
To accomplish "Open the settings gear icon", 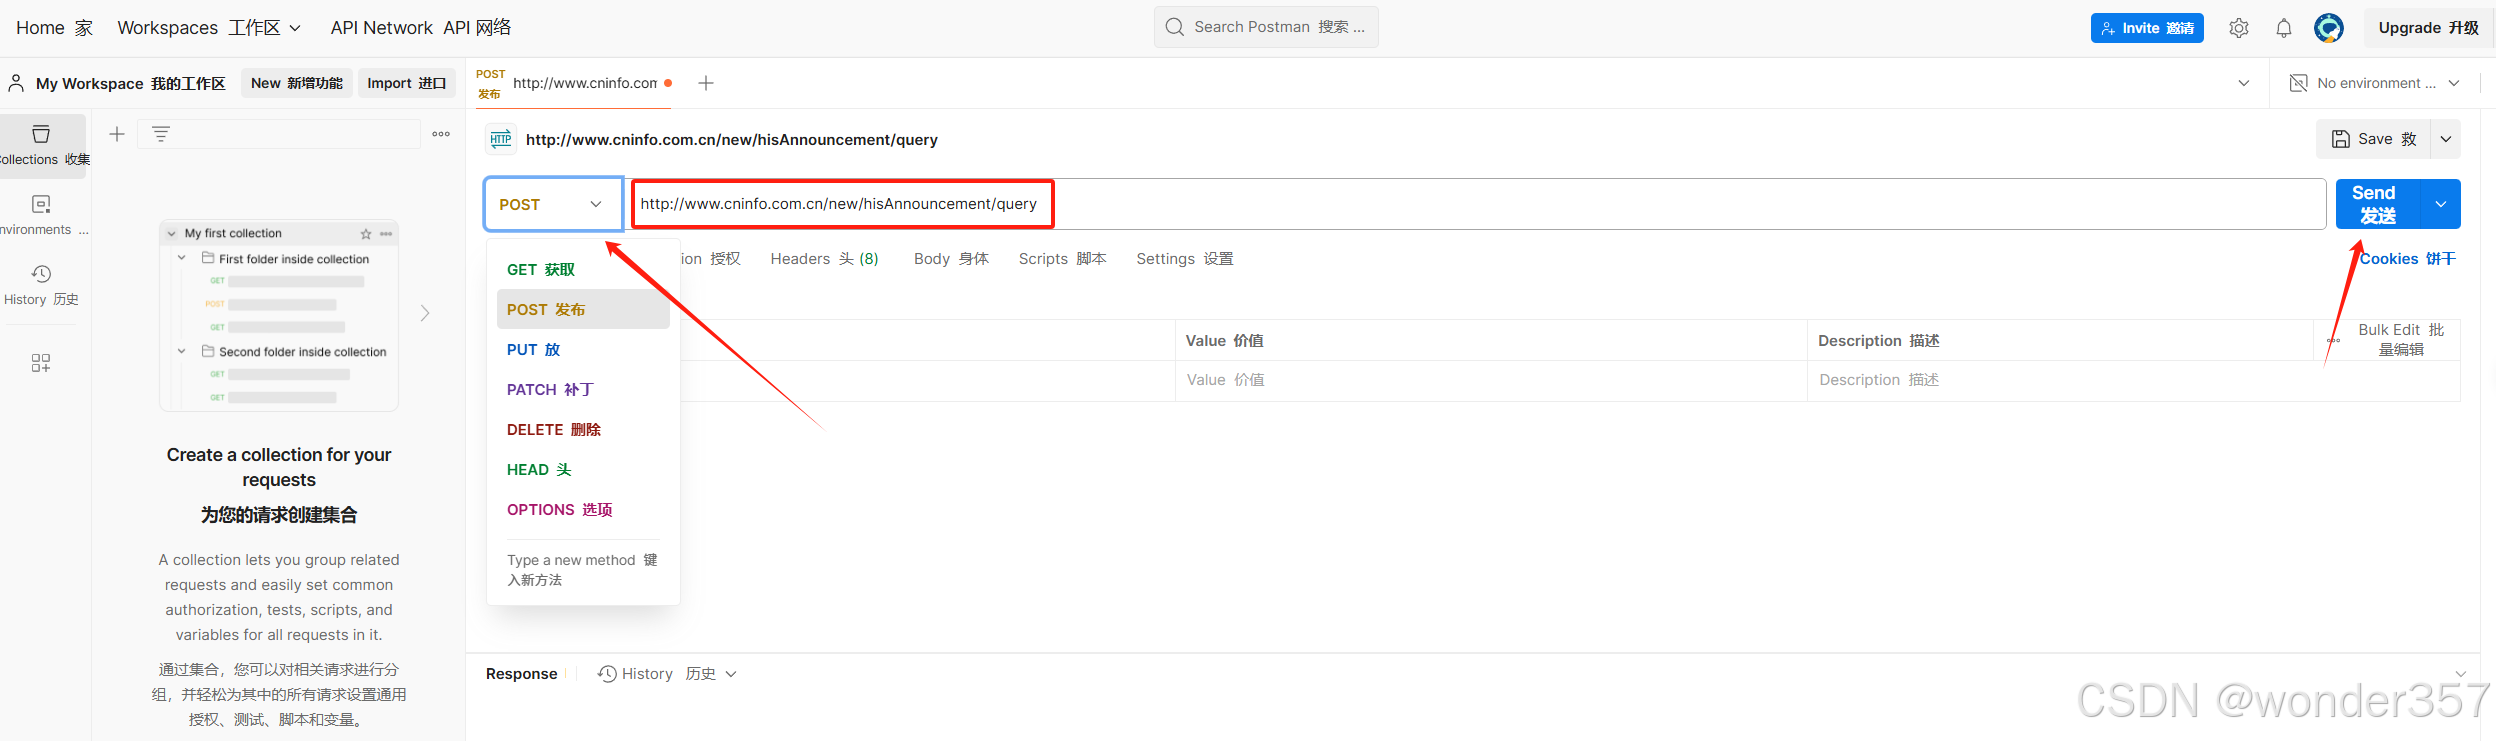I will pos(2238,28).
